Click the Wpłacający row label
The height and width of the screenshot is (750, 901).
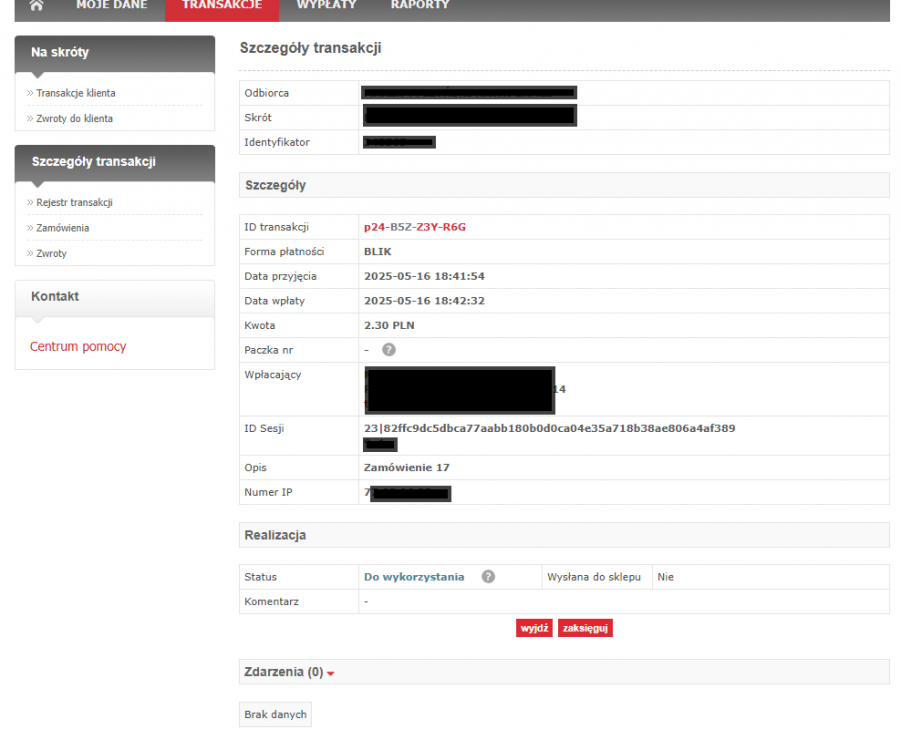(272, 375)
